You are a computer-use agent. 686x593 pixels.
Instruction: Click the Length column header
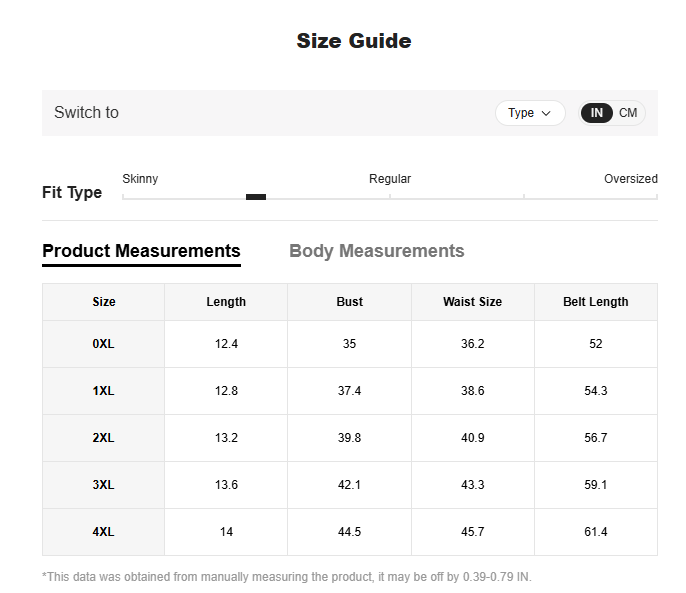pyautogui.click(x=226, y=302)
